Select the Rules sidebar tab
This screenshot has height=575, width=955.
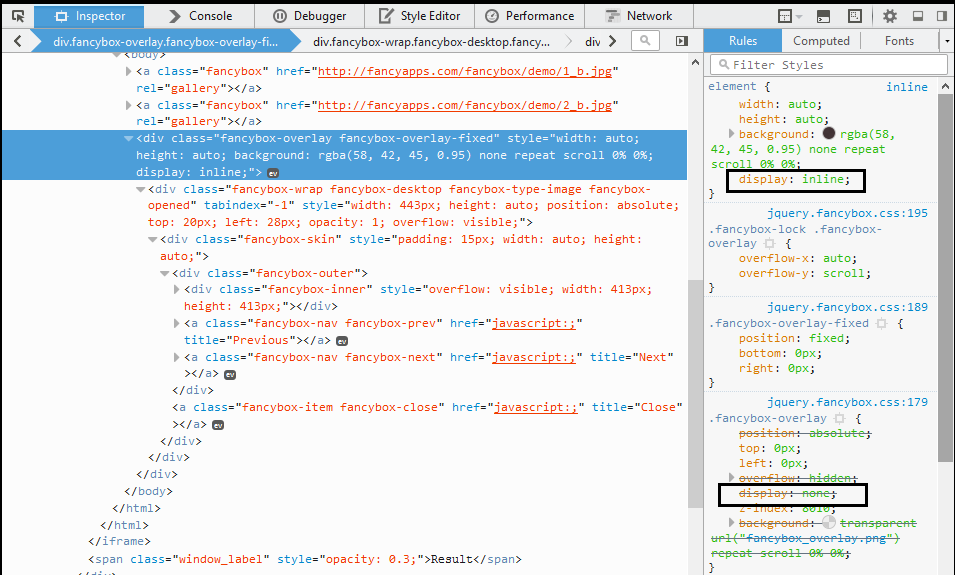click(742, 41)
